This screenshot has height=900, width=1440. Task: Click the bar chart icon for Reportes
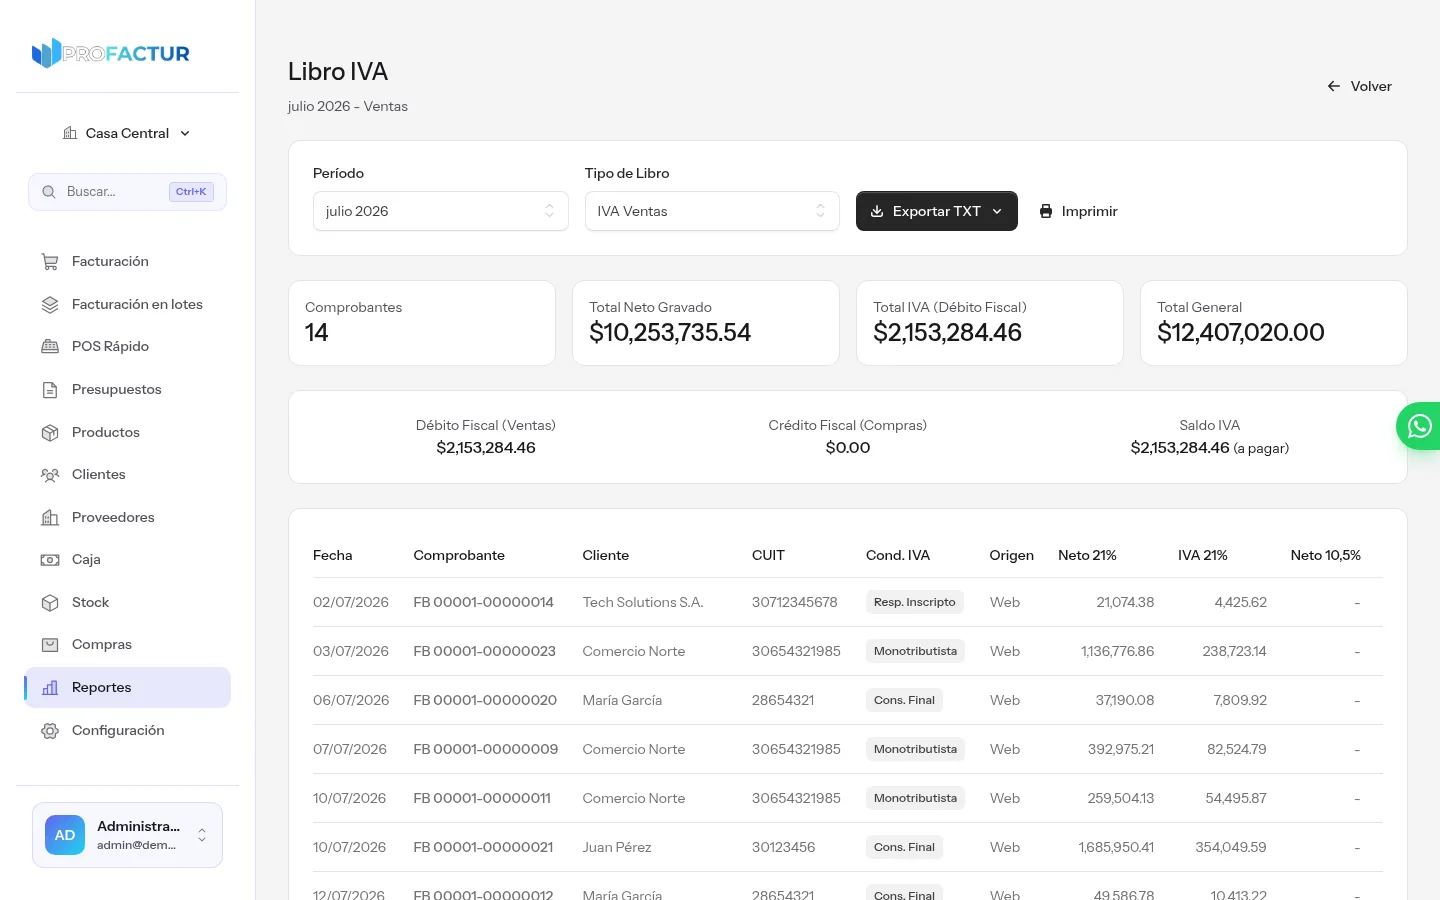point(50,688)
